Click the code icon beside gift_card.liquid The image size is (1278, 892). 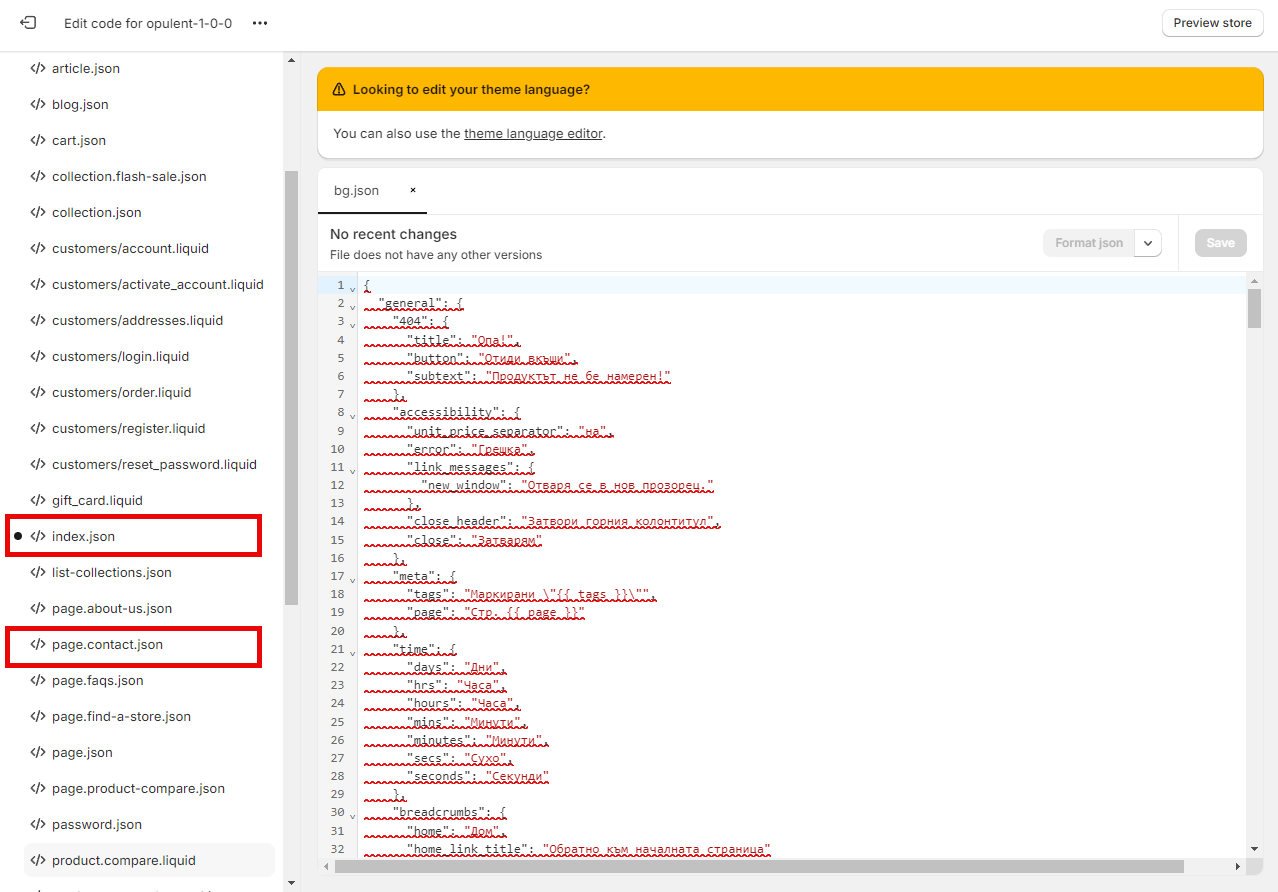pyautogui.click(x=38, y=501)
